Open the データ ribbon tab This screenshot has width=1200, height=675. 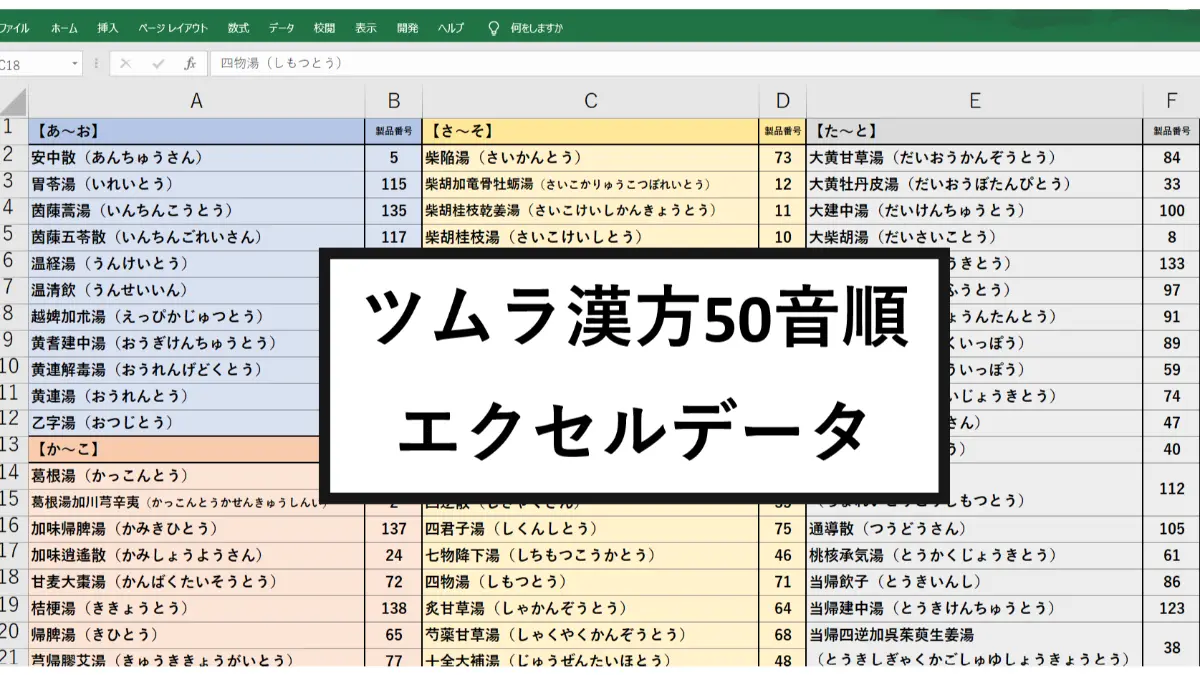[x=282, y=29]
